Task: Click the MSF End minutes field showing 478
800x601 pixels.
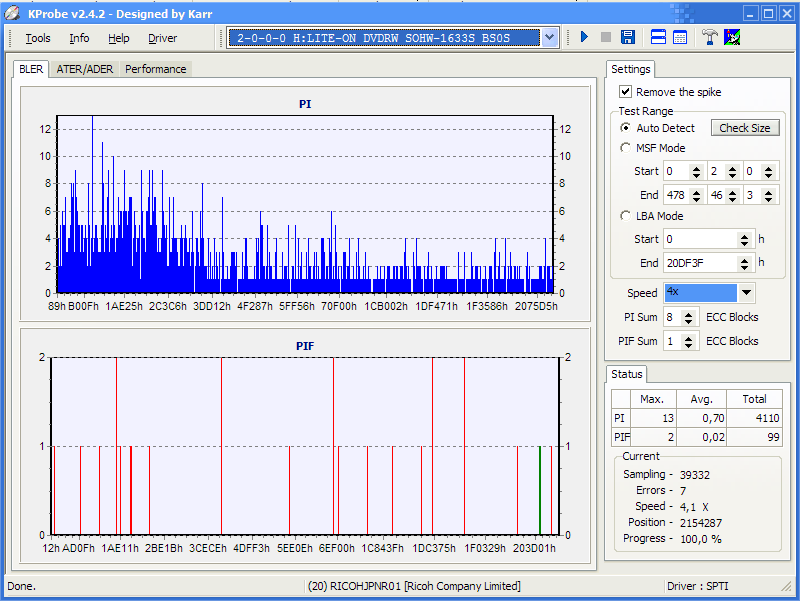Action: click(x=677, y=195)
